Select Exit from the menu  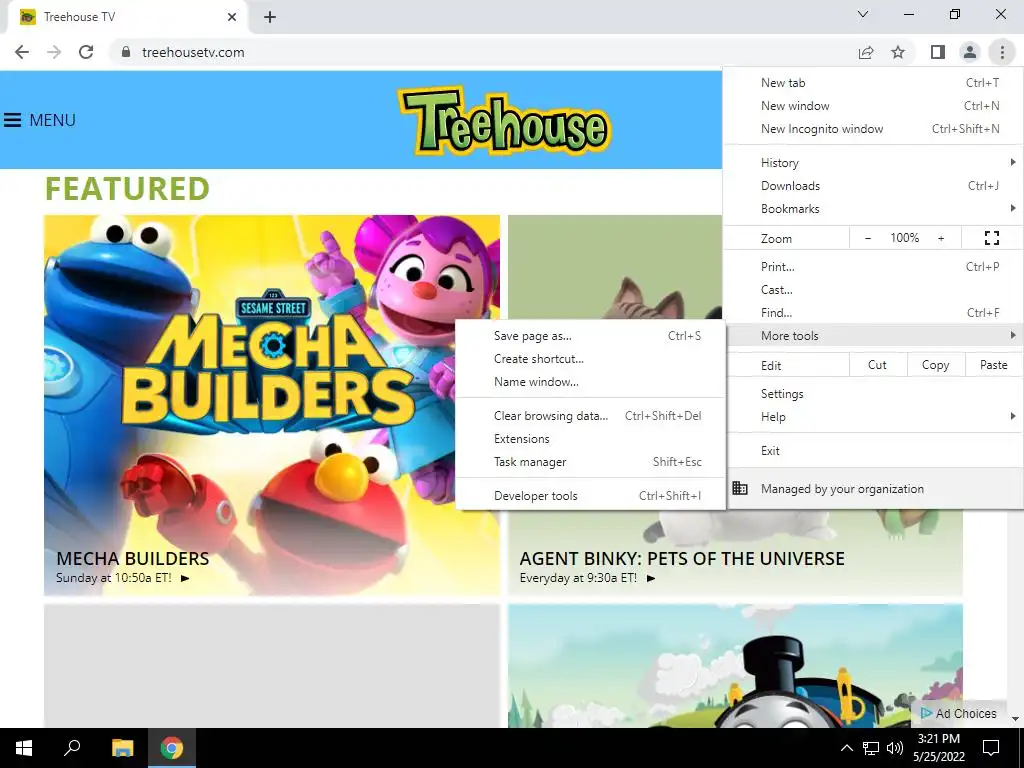point(873,451)
